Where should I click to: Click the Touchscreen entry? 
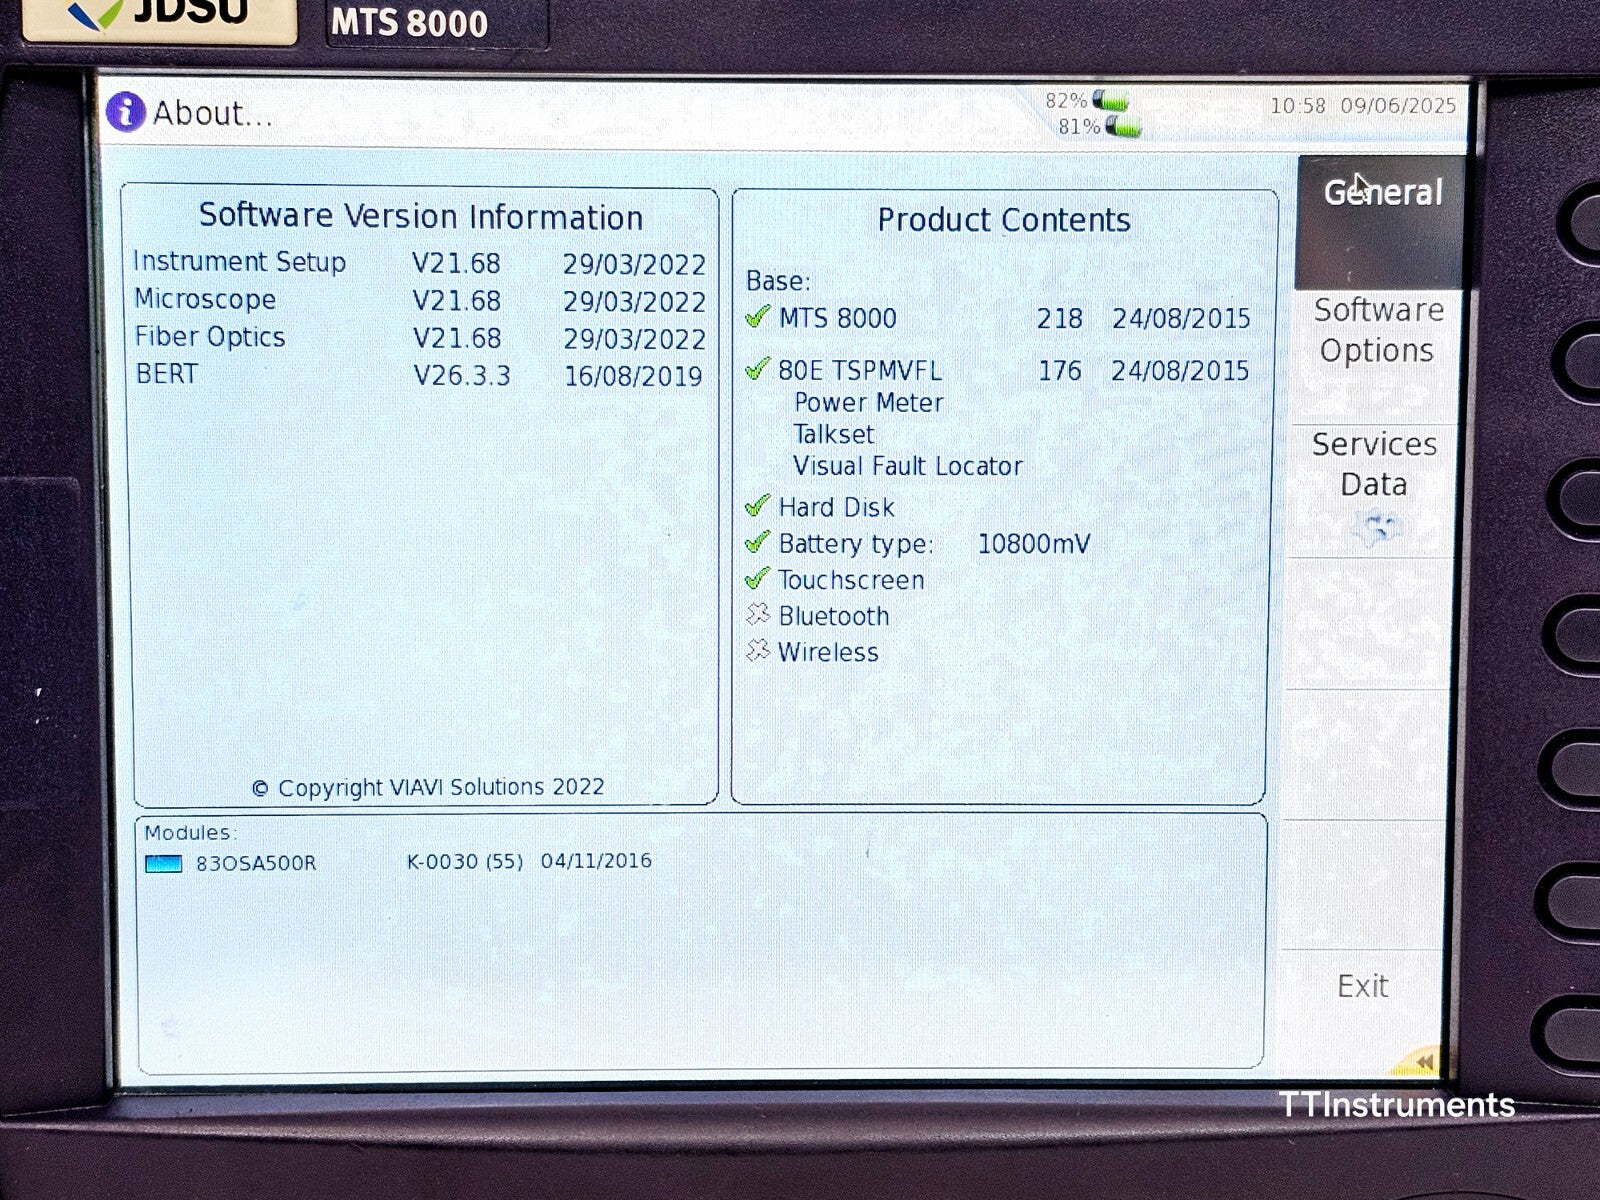coord(851,580)
